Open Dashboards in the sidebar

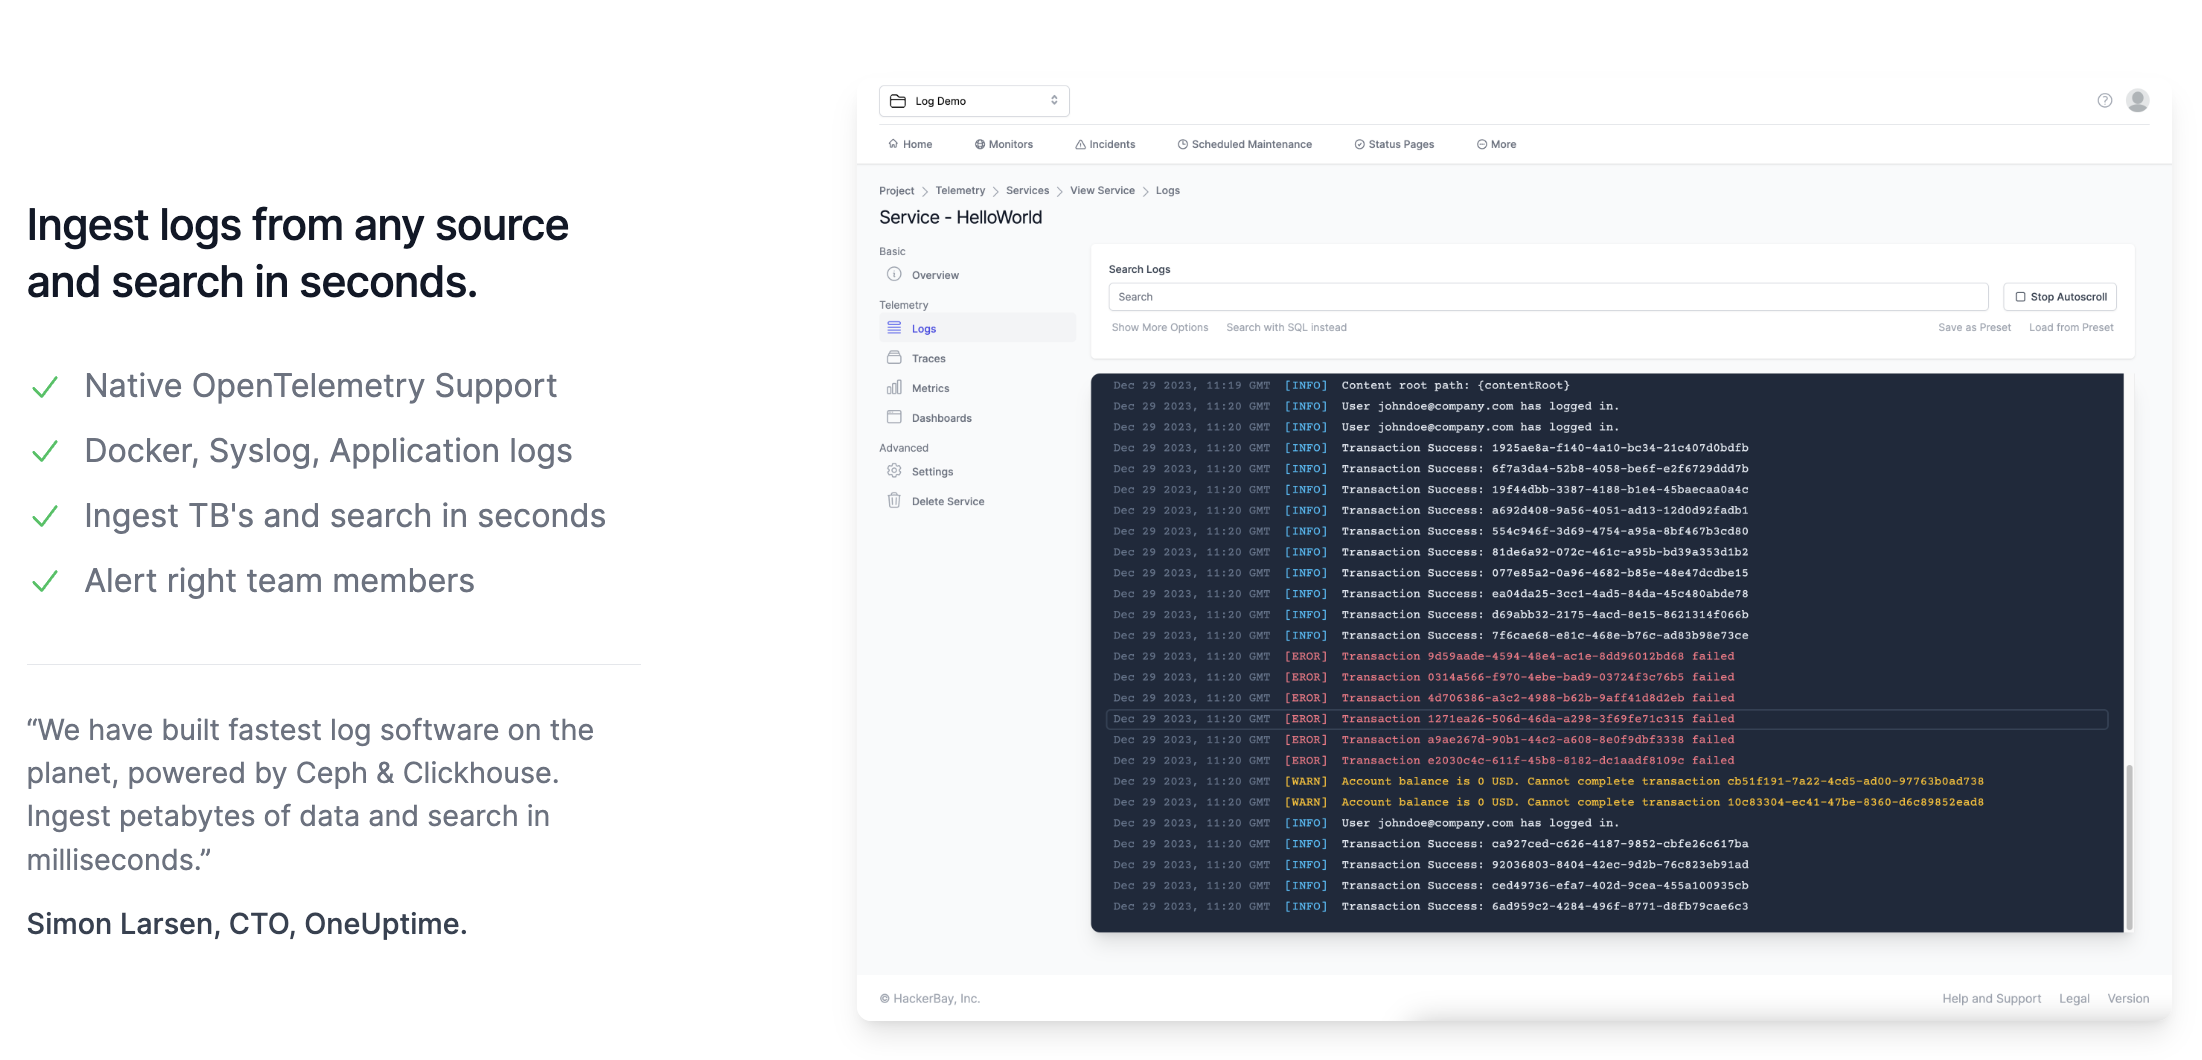895,417
